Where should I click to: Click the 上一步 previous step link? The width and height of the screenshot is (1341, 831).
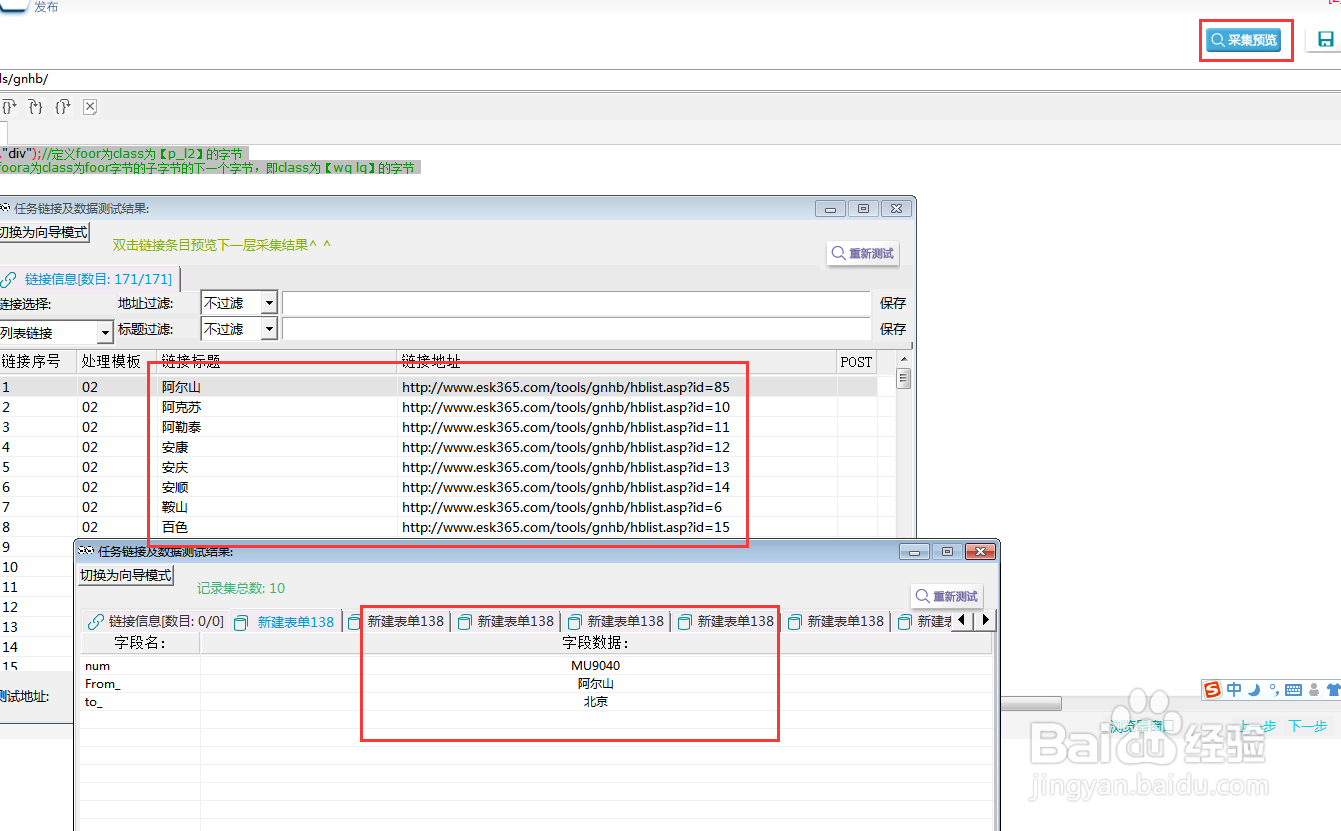(1258, 727)
